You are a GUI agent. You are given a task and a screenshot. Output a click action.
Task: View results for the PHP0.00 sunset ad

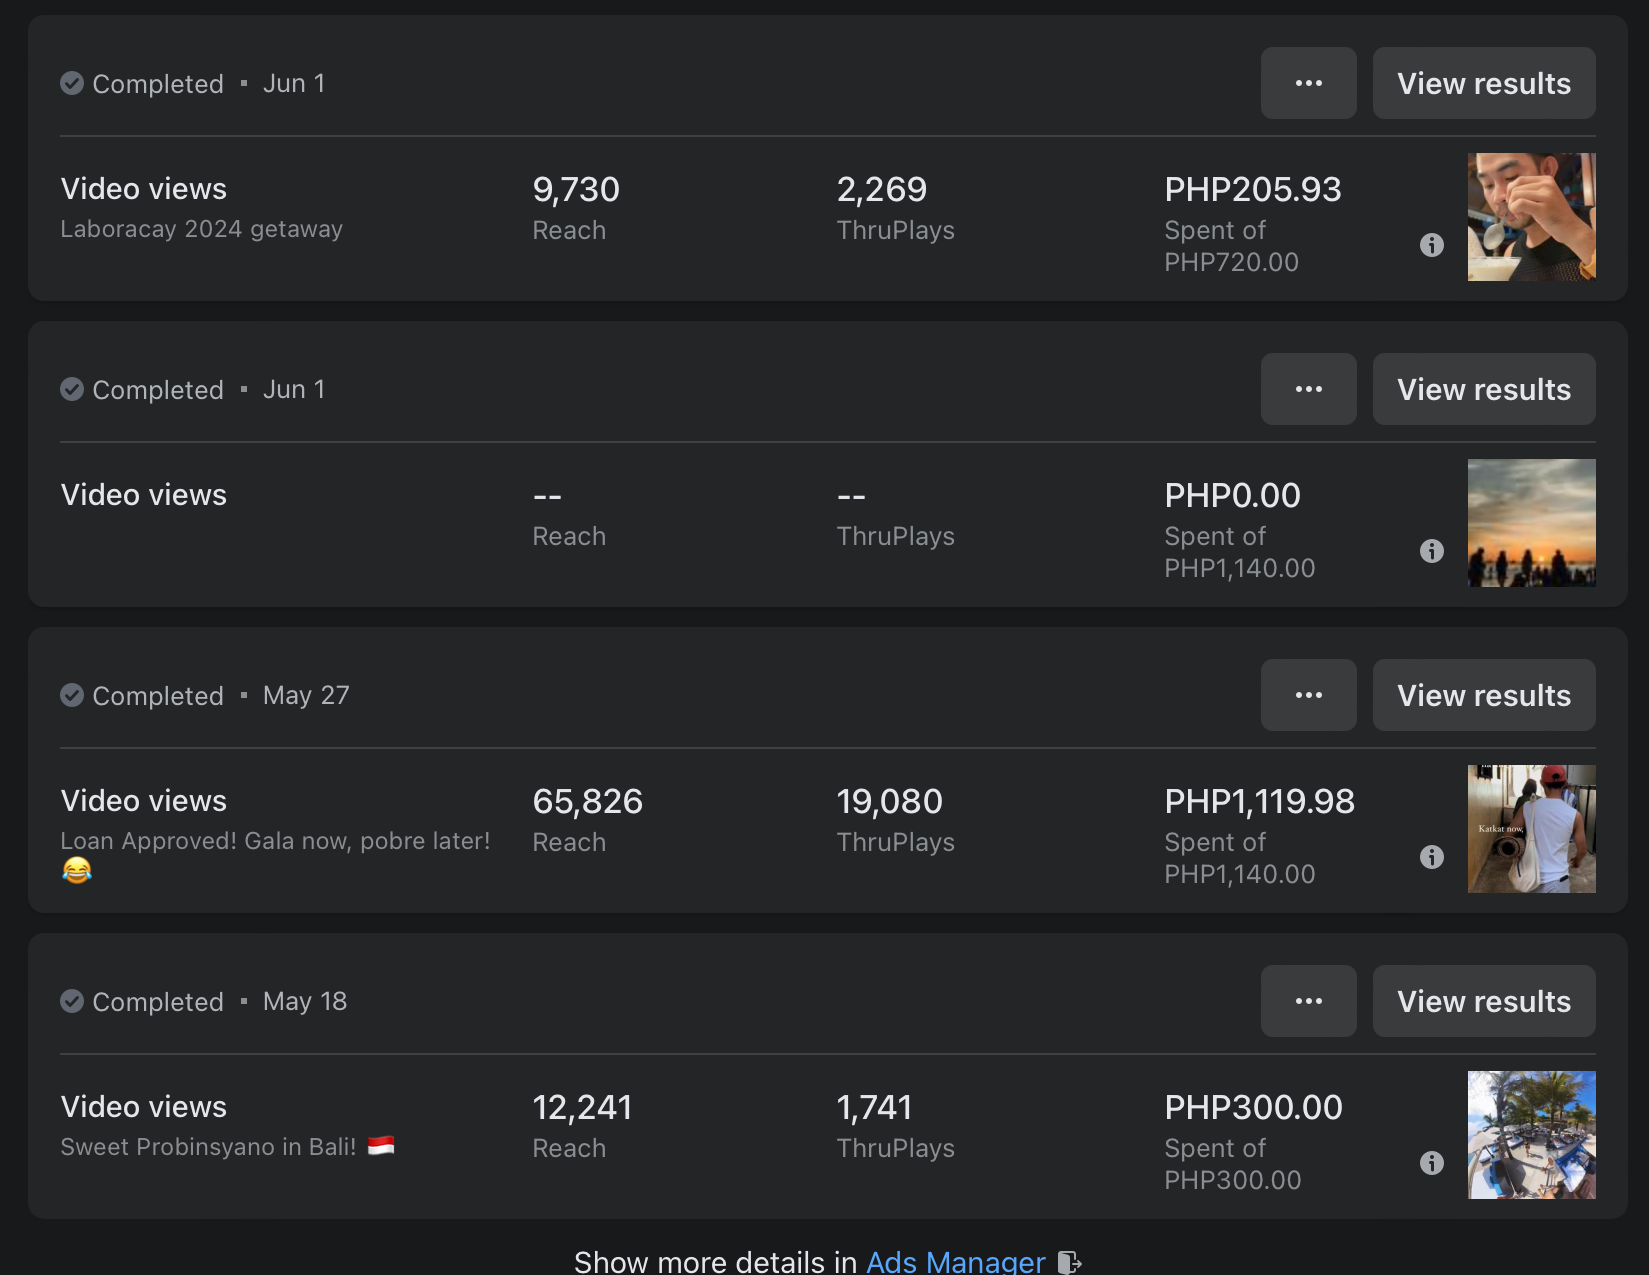point(1483,389)
